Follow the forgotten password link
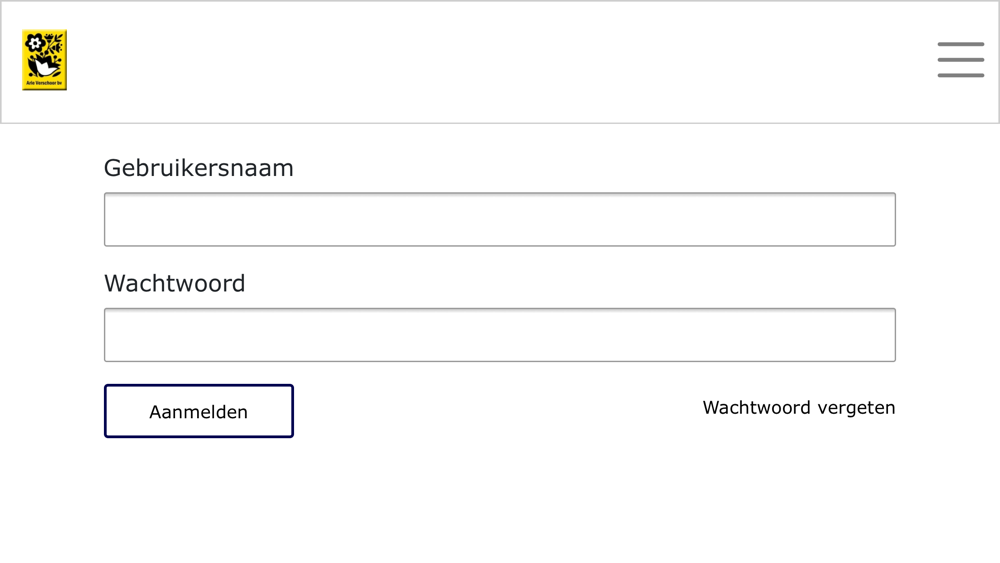This screenshot has width=1000, height=563. coord(799,408)
